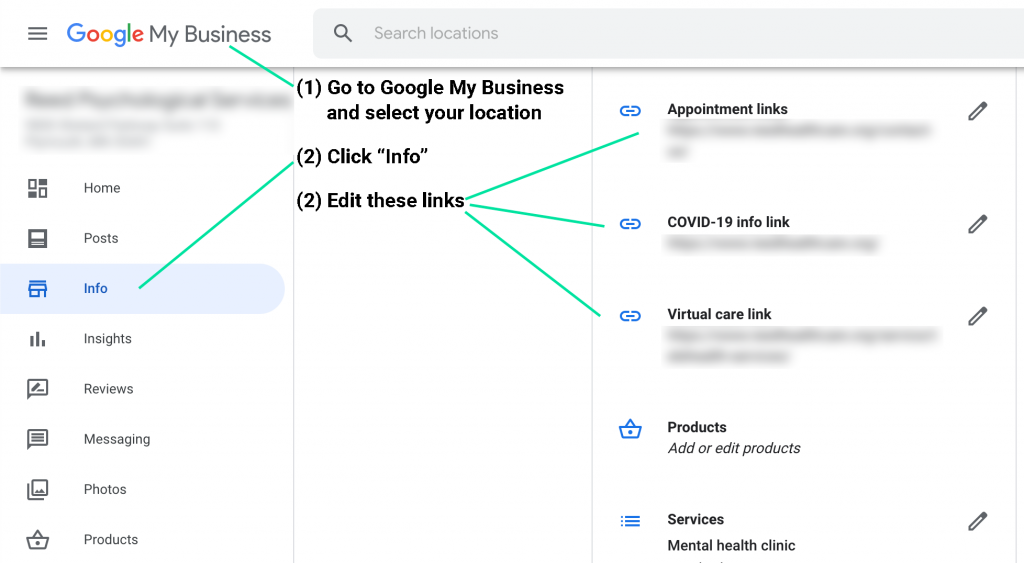Click Add or edit products
This screenshot has height=563, width=1024.
point(733,448)
